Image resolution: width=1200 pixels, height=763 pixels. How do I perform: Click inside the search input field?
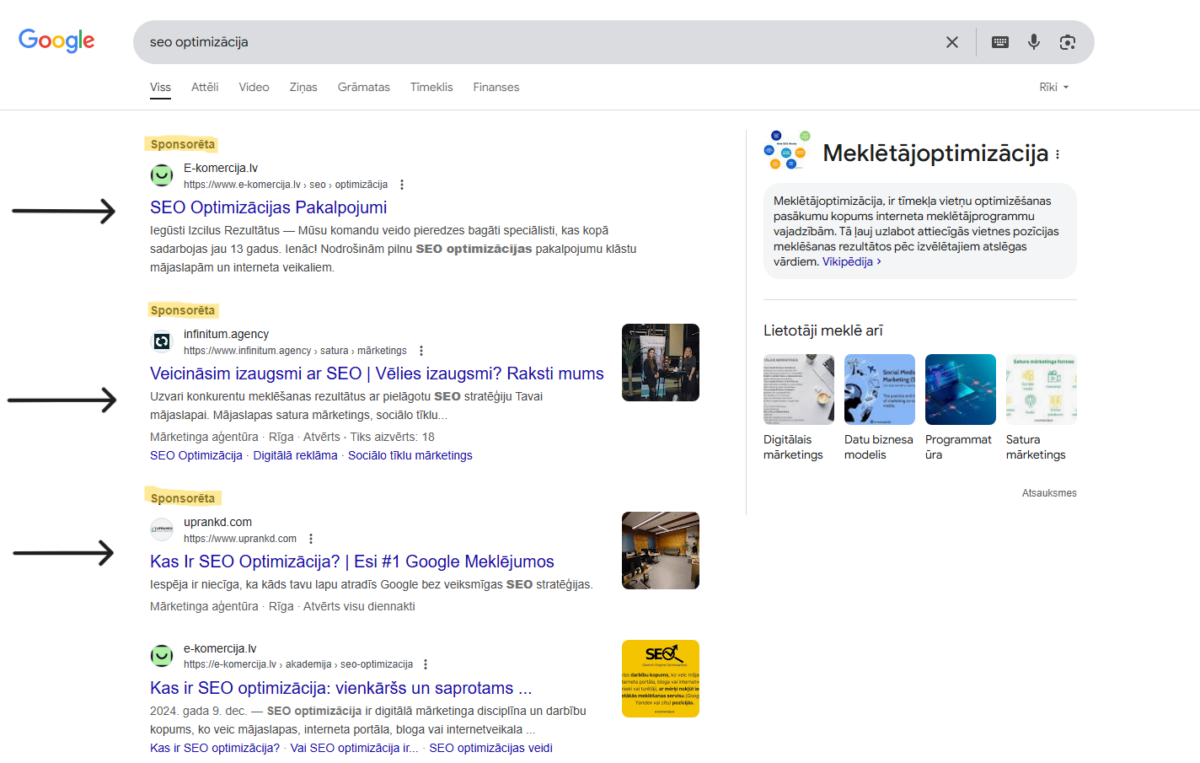pos(500,41)
